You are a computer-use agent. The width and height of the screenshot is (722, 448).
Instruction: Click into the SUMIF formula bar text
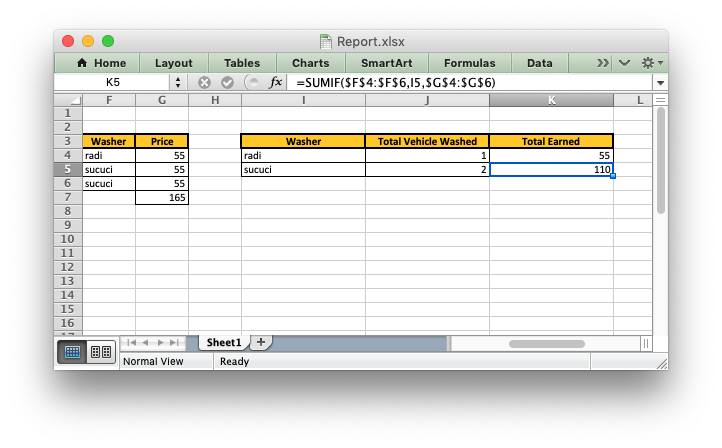point(396,83)
